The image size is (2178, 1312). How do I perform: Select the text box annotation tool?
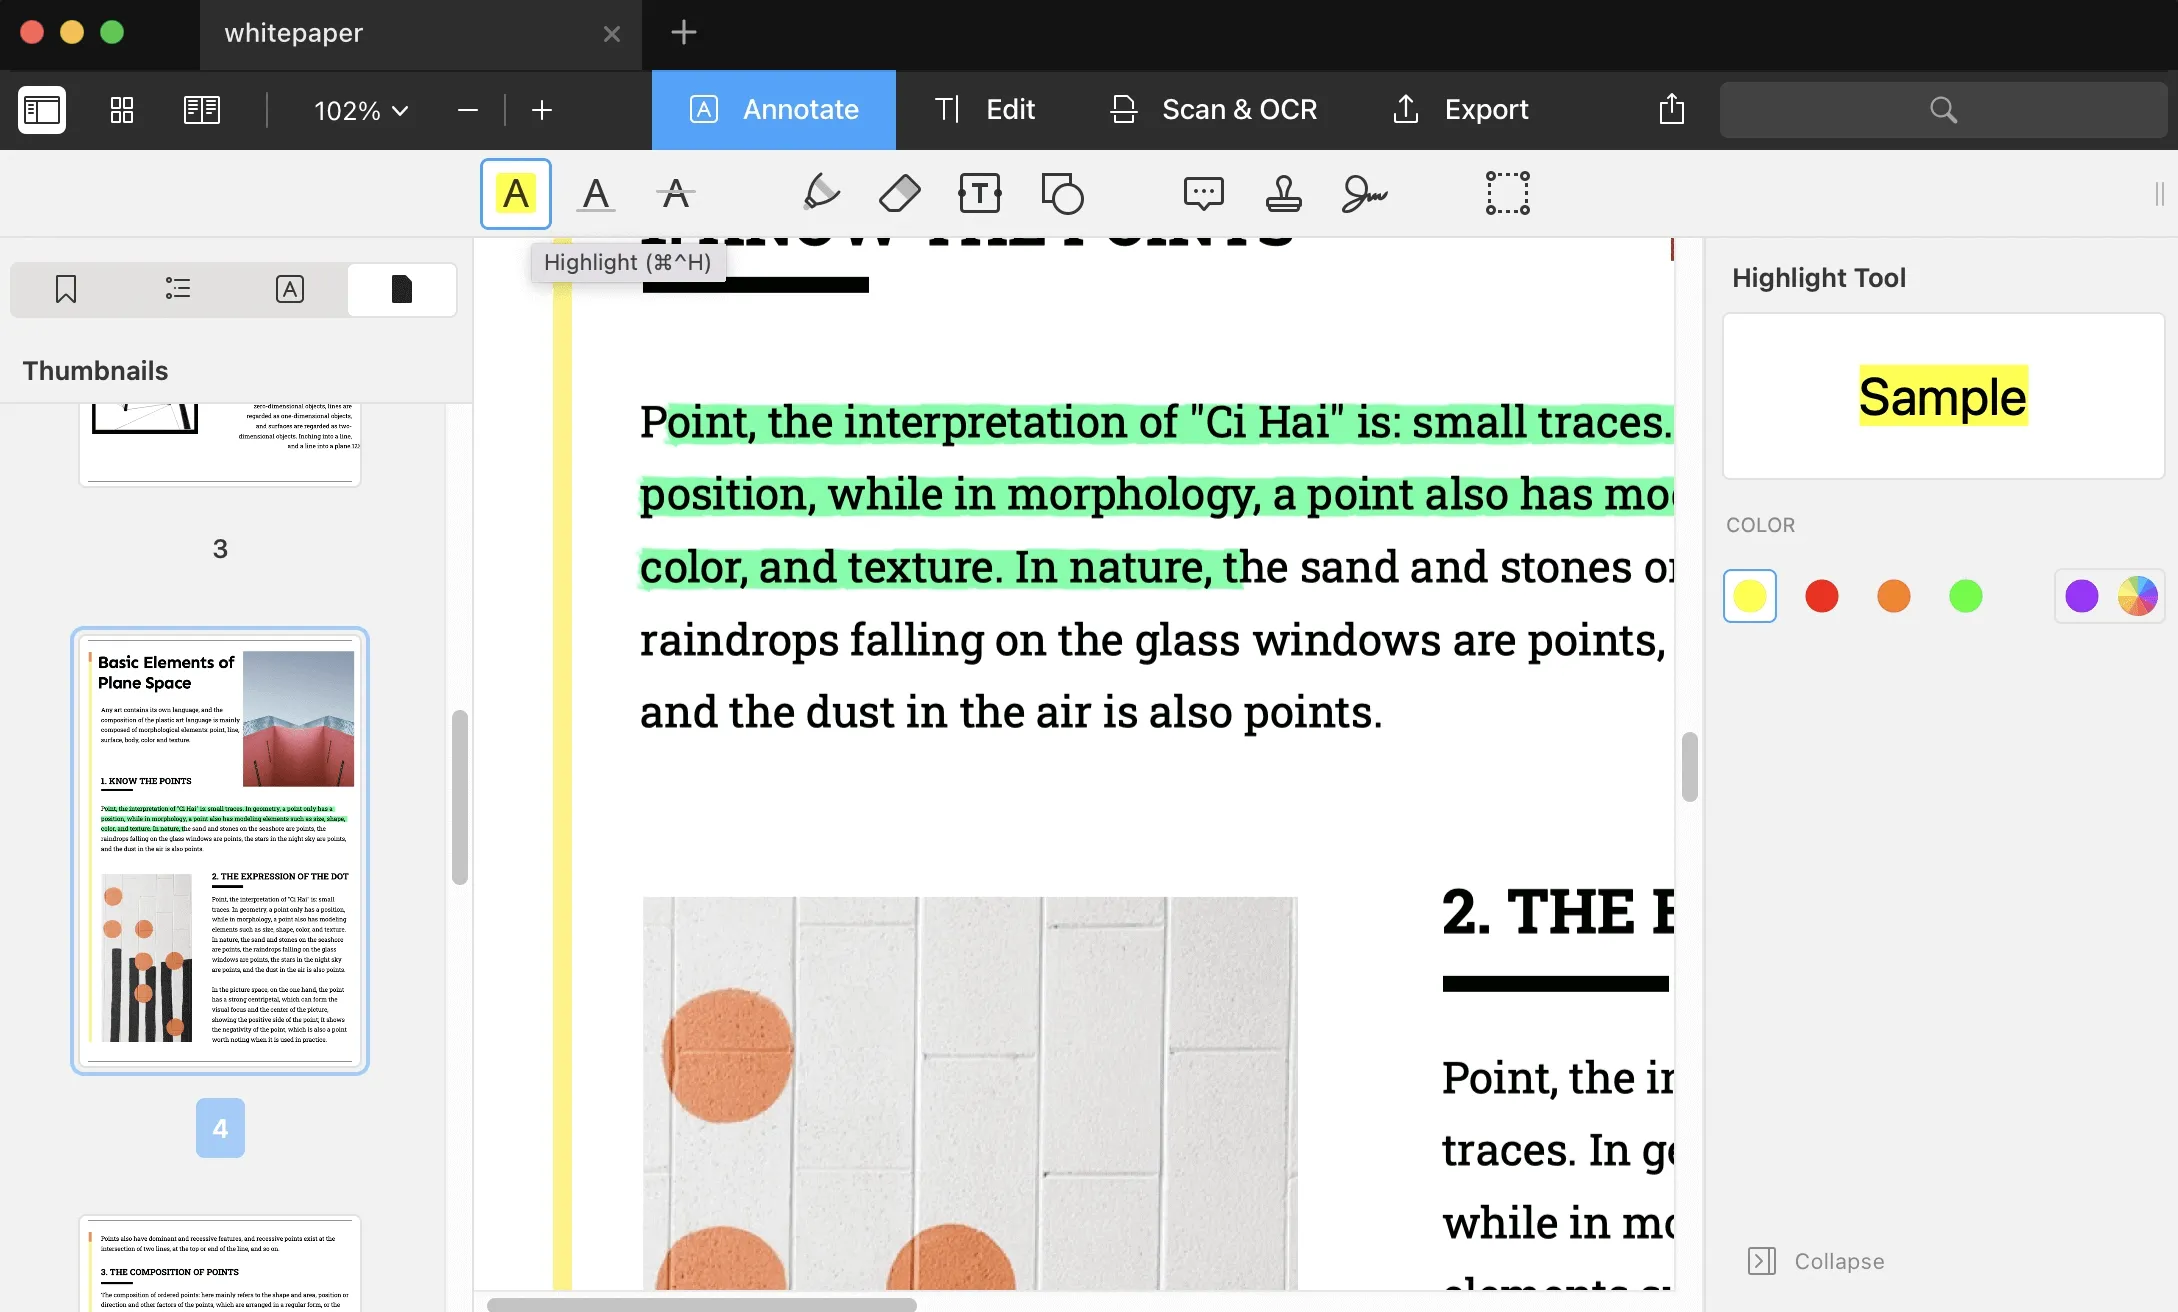[980, 193]
